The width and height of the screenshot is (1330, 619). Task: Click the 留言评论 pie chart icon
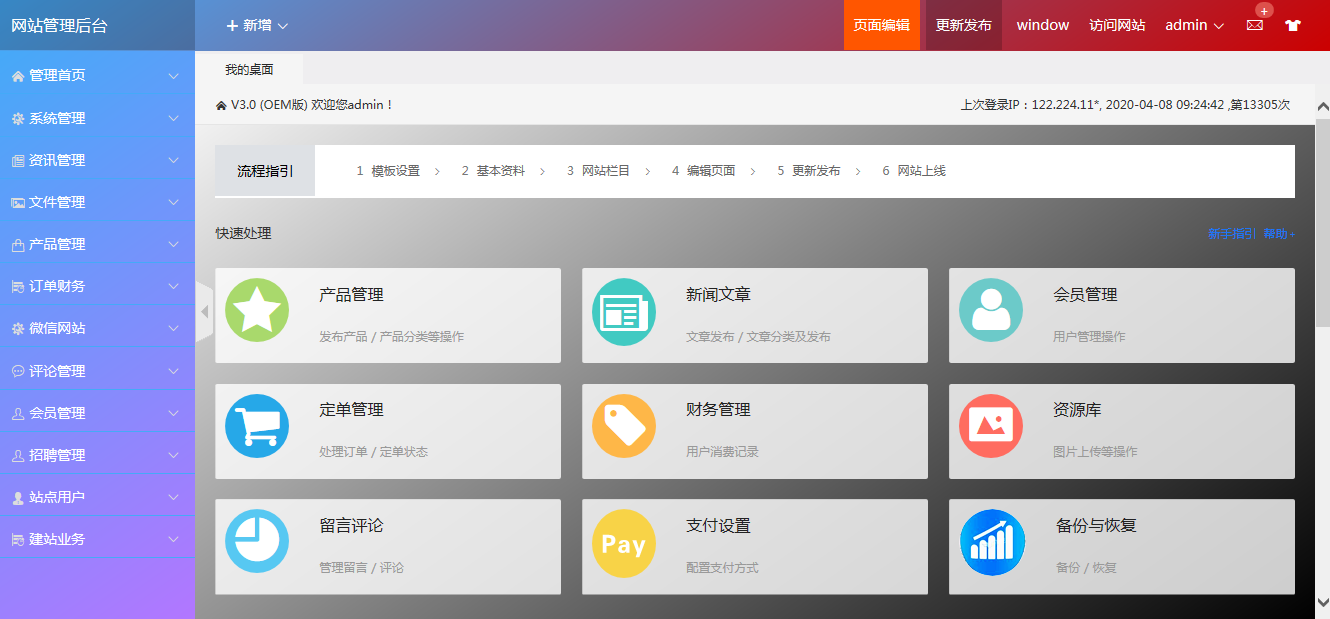pyautogui.click(x=257, y=542)
